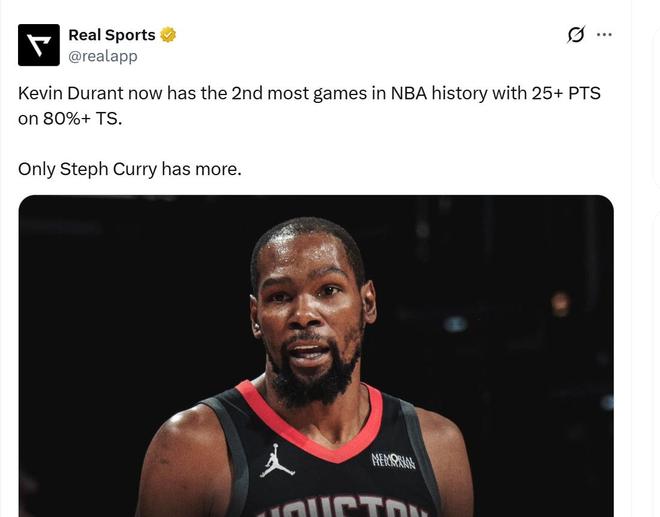Open the Grok explain-post icon
Viewport: 660px width, 517px height.
point(575,35)
